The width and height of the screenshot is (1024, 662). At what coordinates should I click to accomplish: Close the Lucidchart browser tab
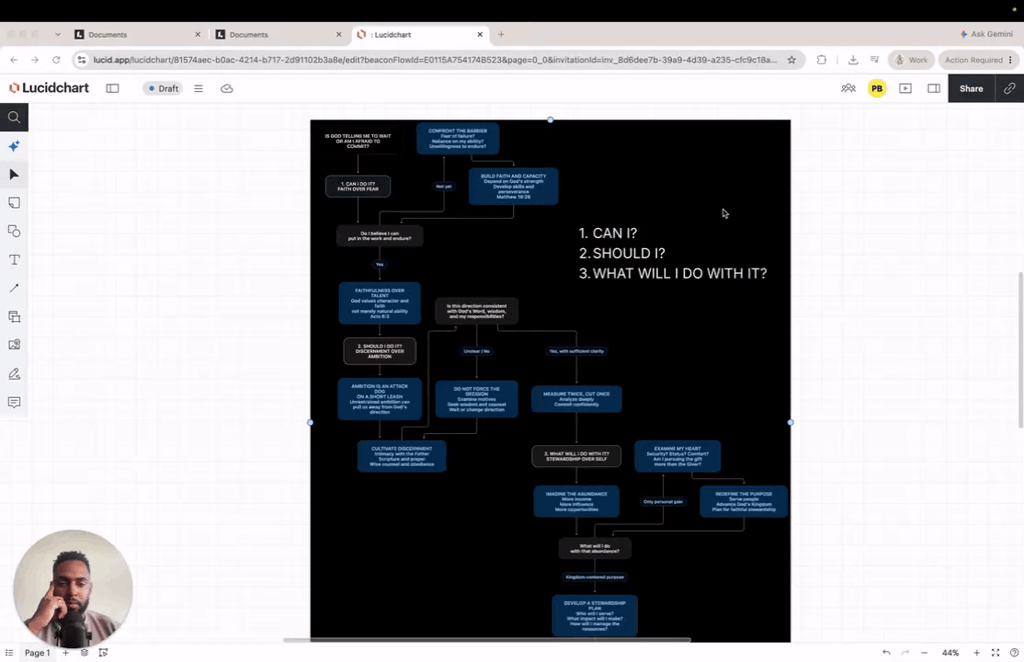click(x=480, y=35)
